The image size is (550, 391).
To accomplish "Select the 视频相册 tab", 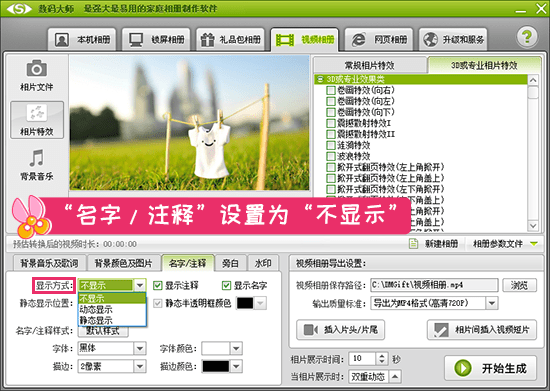I will coord(304,40).
